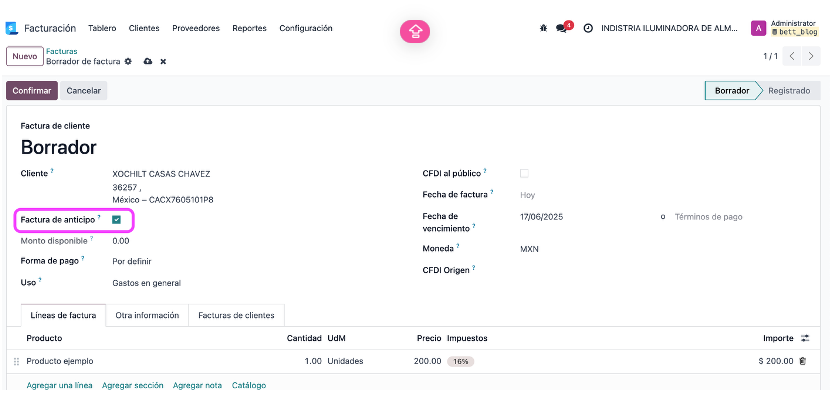Uncheck the Factura de anticipo checkbox

[117, 220]
